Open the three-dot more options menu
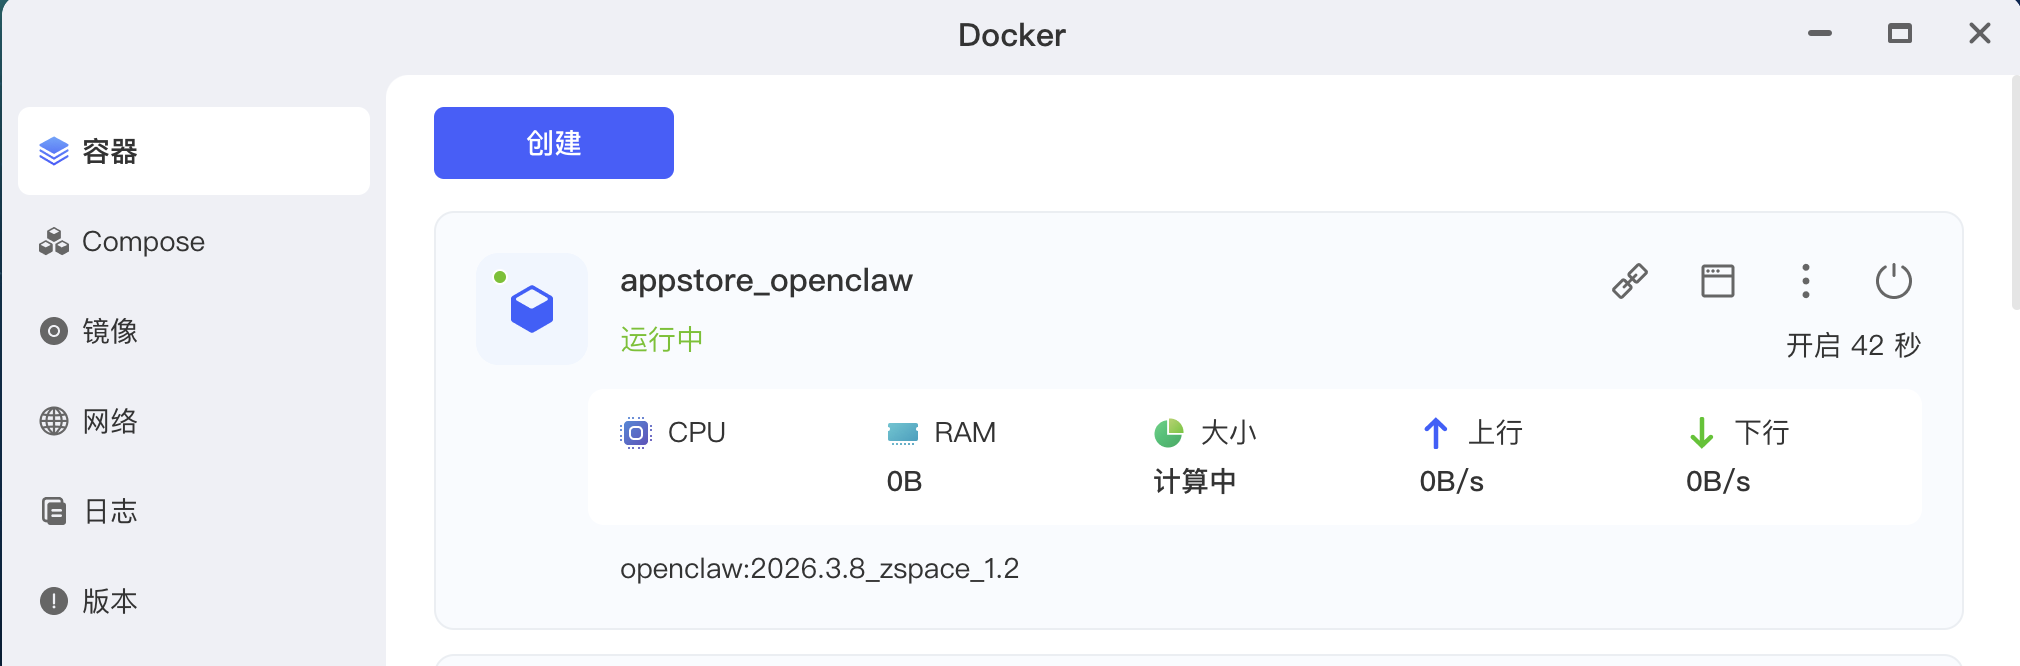Screen dimensions: 2020x666 (1805, 281)
